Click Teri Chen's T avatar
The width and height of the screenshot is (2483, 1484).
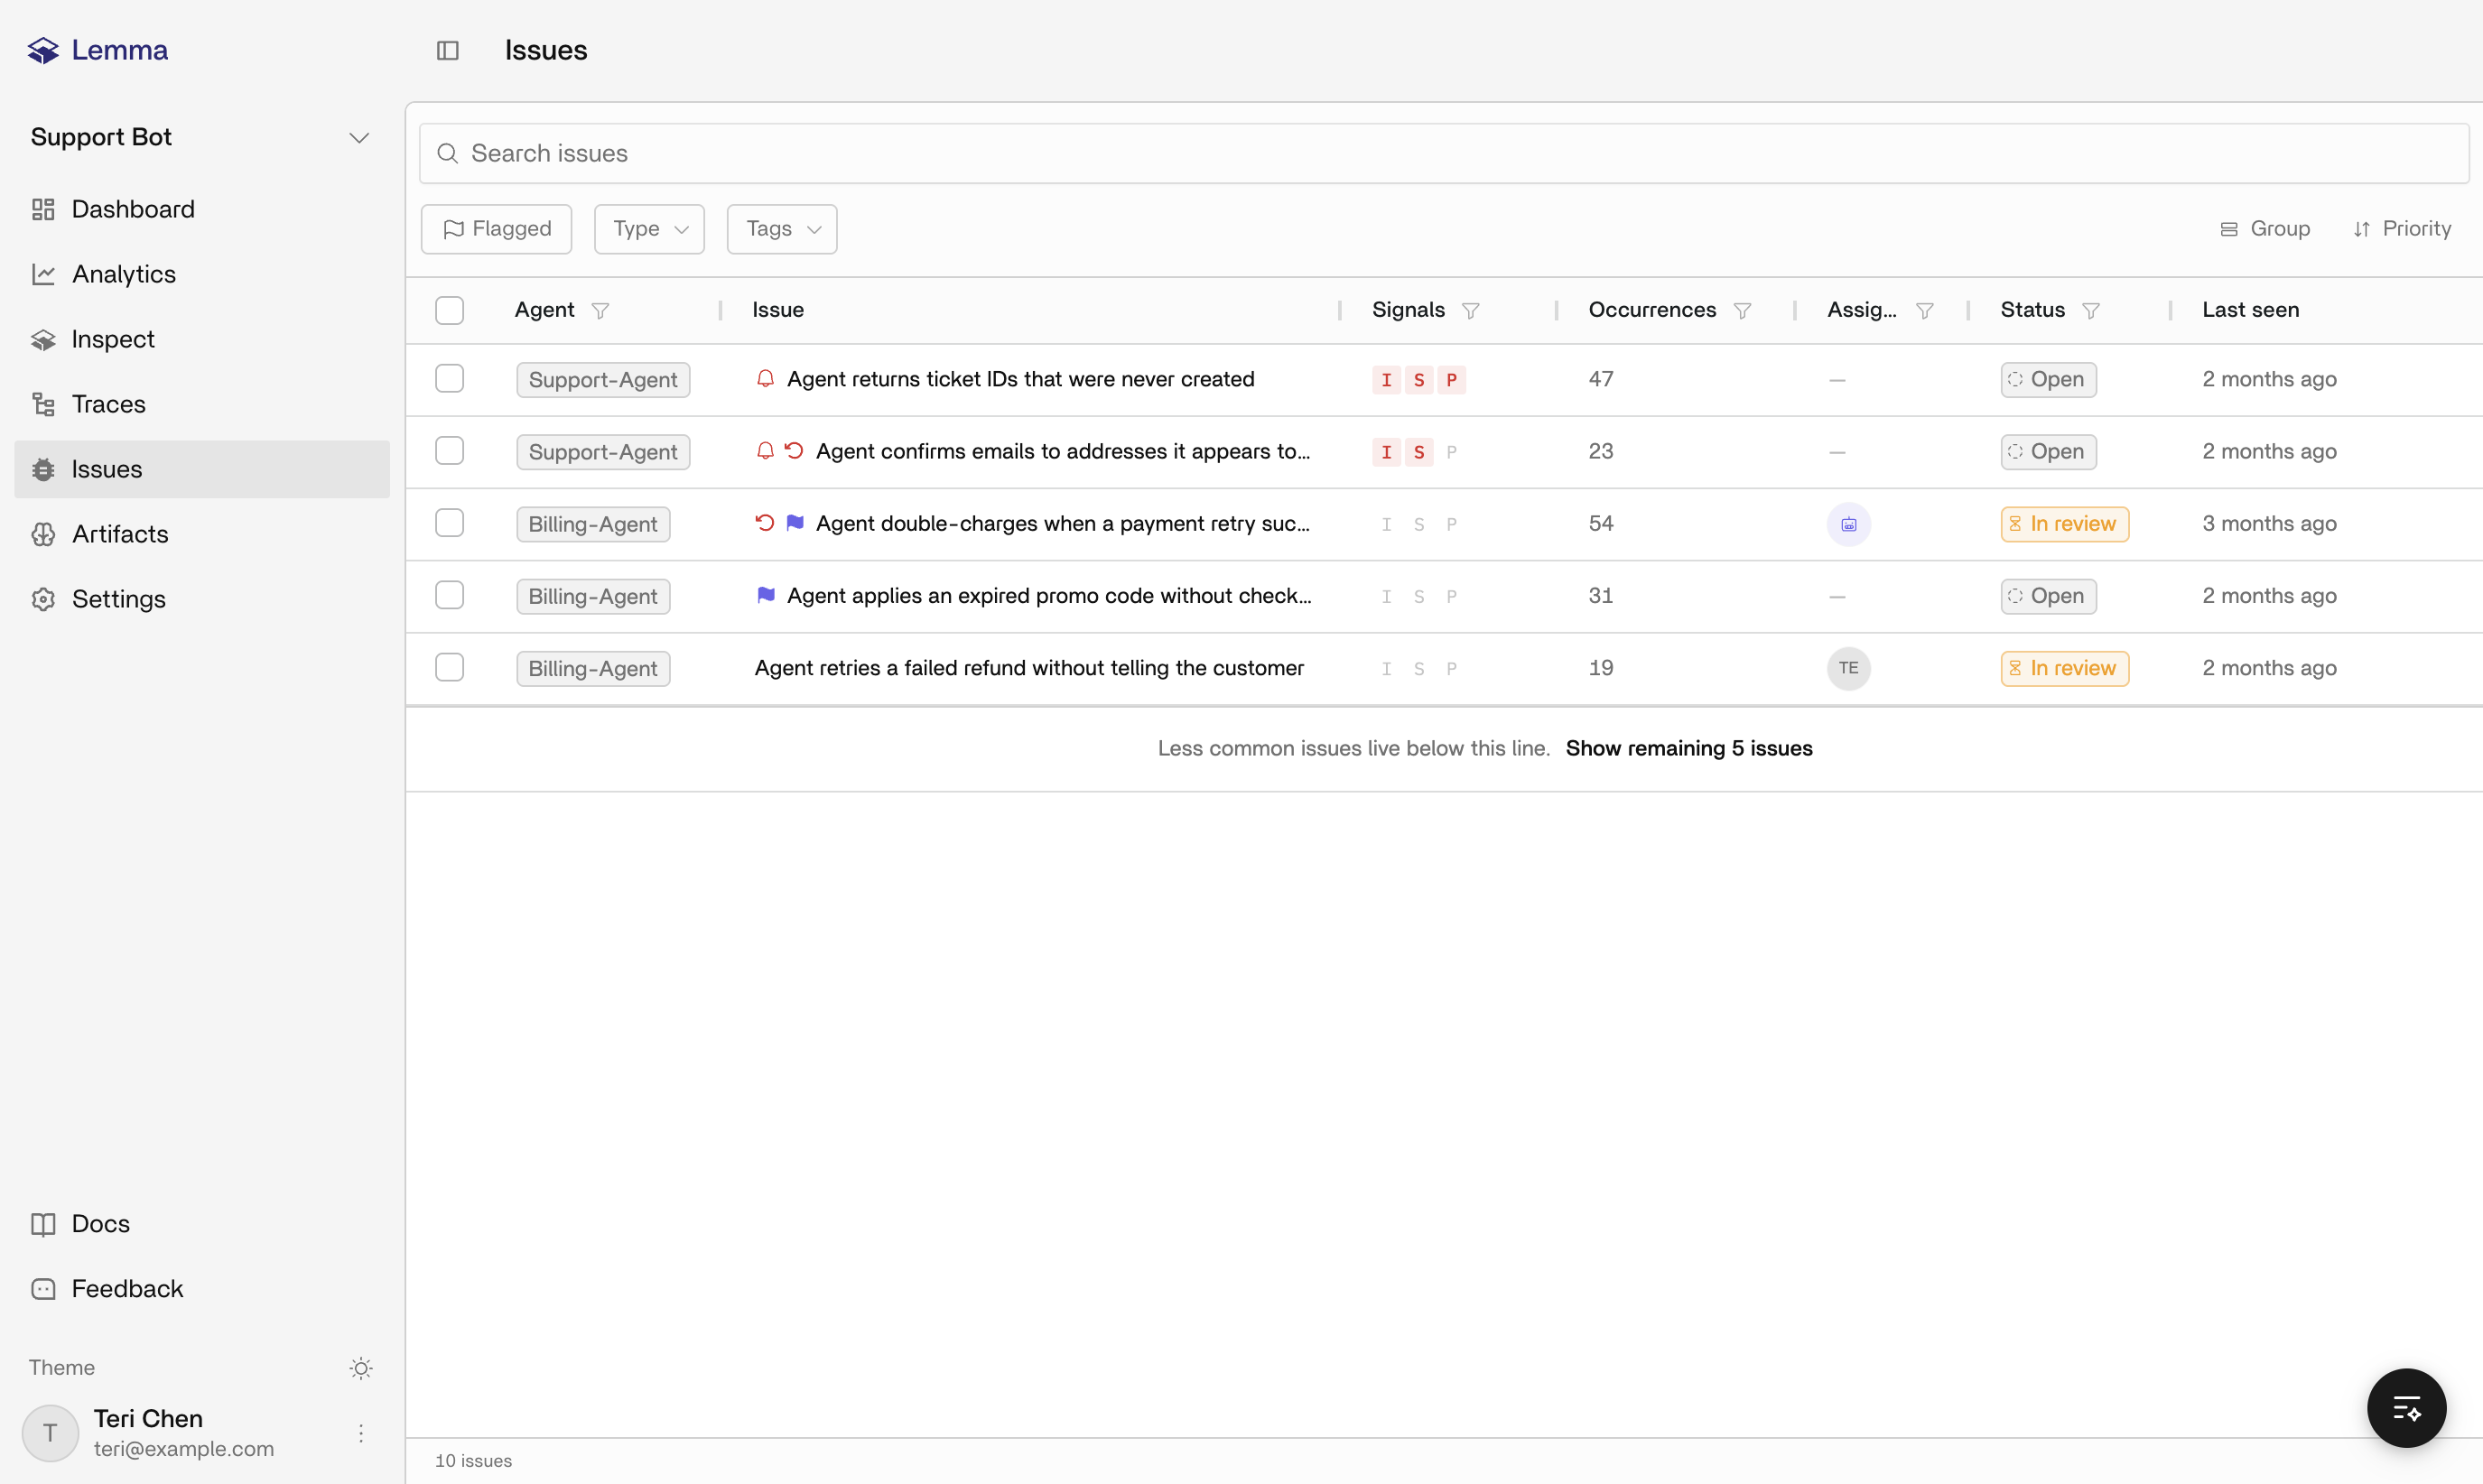pyautogui.click(x=50, y=1433)
